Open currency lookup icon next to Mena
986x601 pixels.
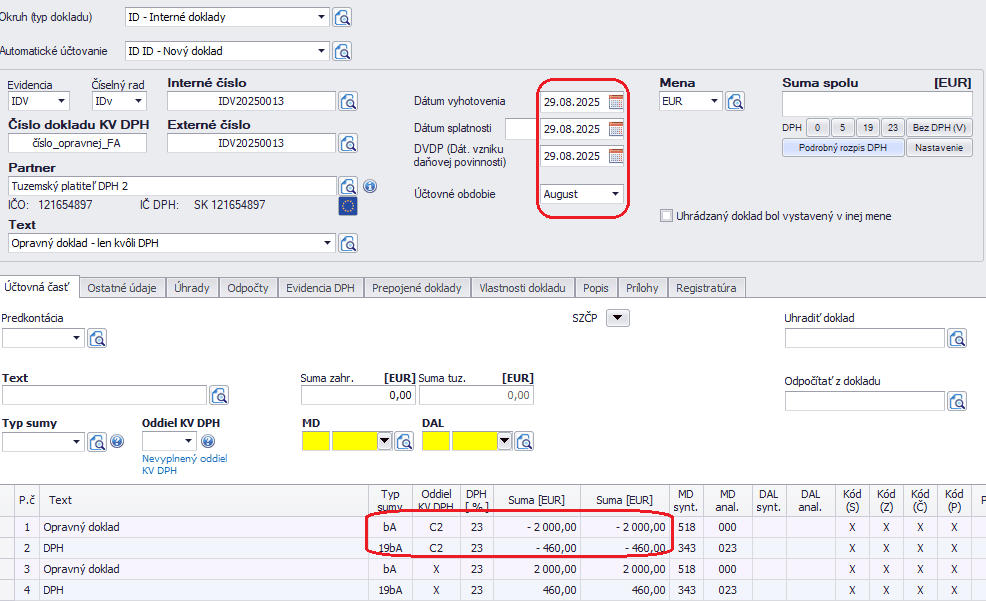(735, 101)
